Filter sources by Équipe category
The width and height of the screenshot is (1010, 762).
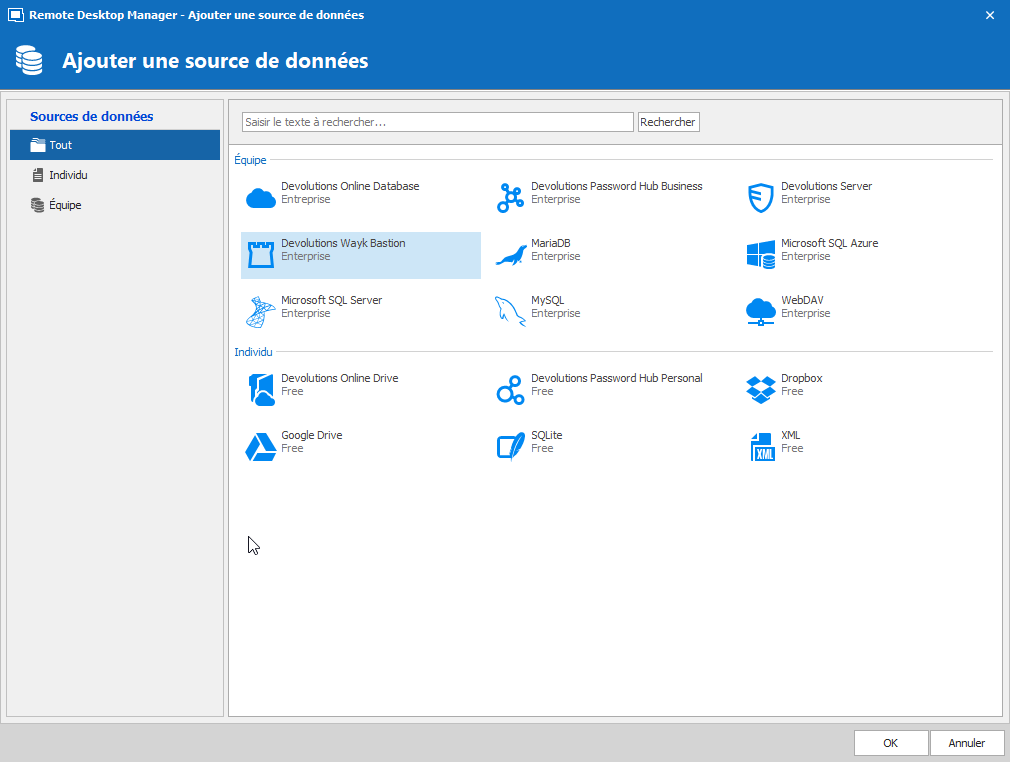pyautogui.click(x=115, y=205)
